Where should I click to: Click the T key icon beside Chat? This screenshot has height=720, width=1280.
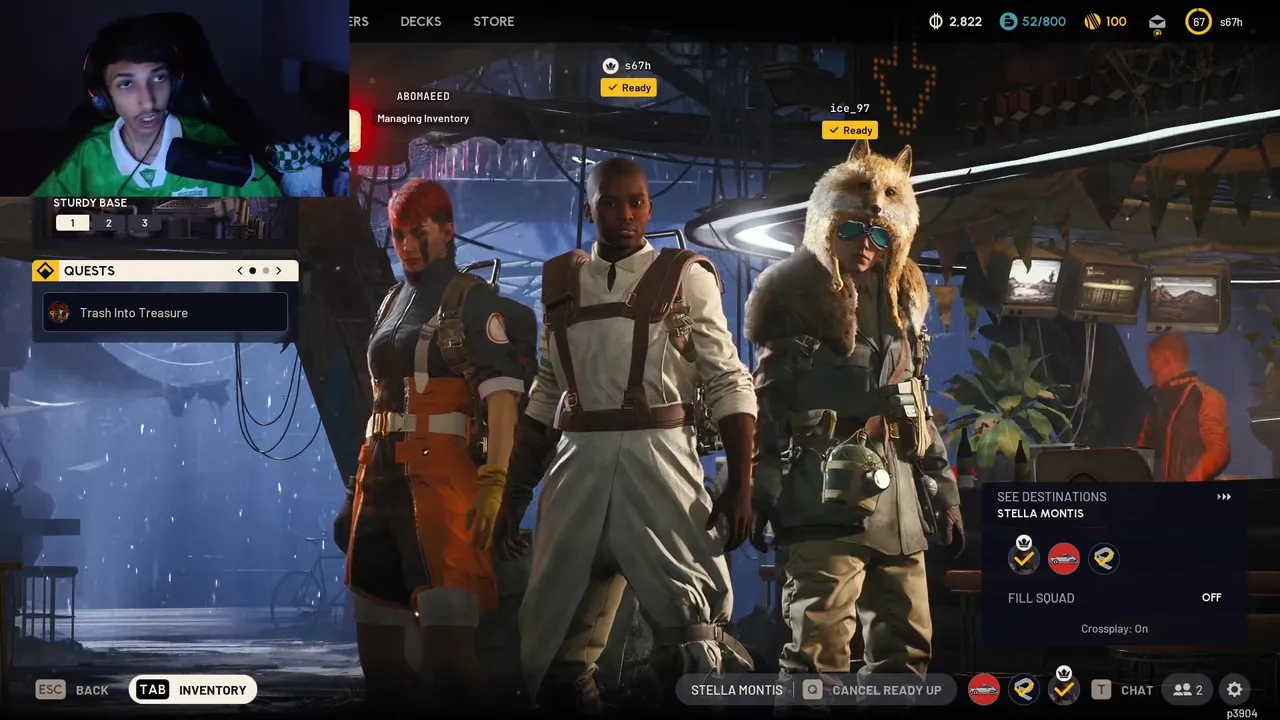coord(1101,690)
